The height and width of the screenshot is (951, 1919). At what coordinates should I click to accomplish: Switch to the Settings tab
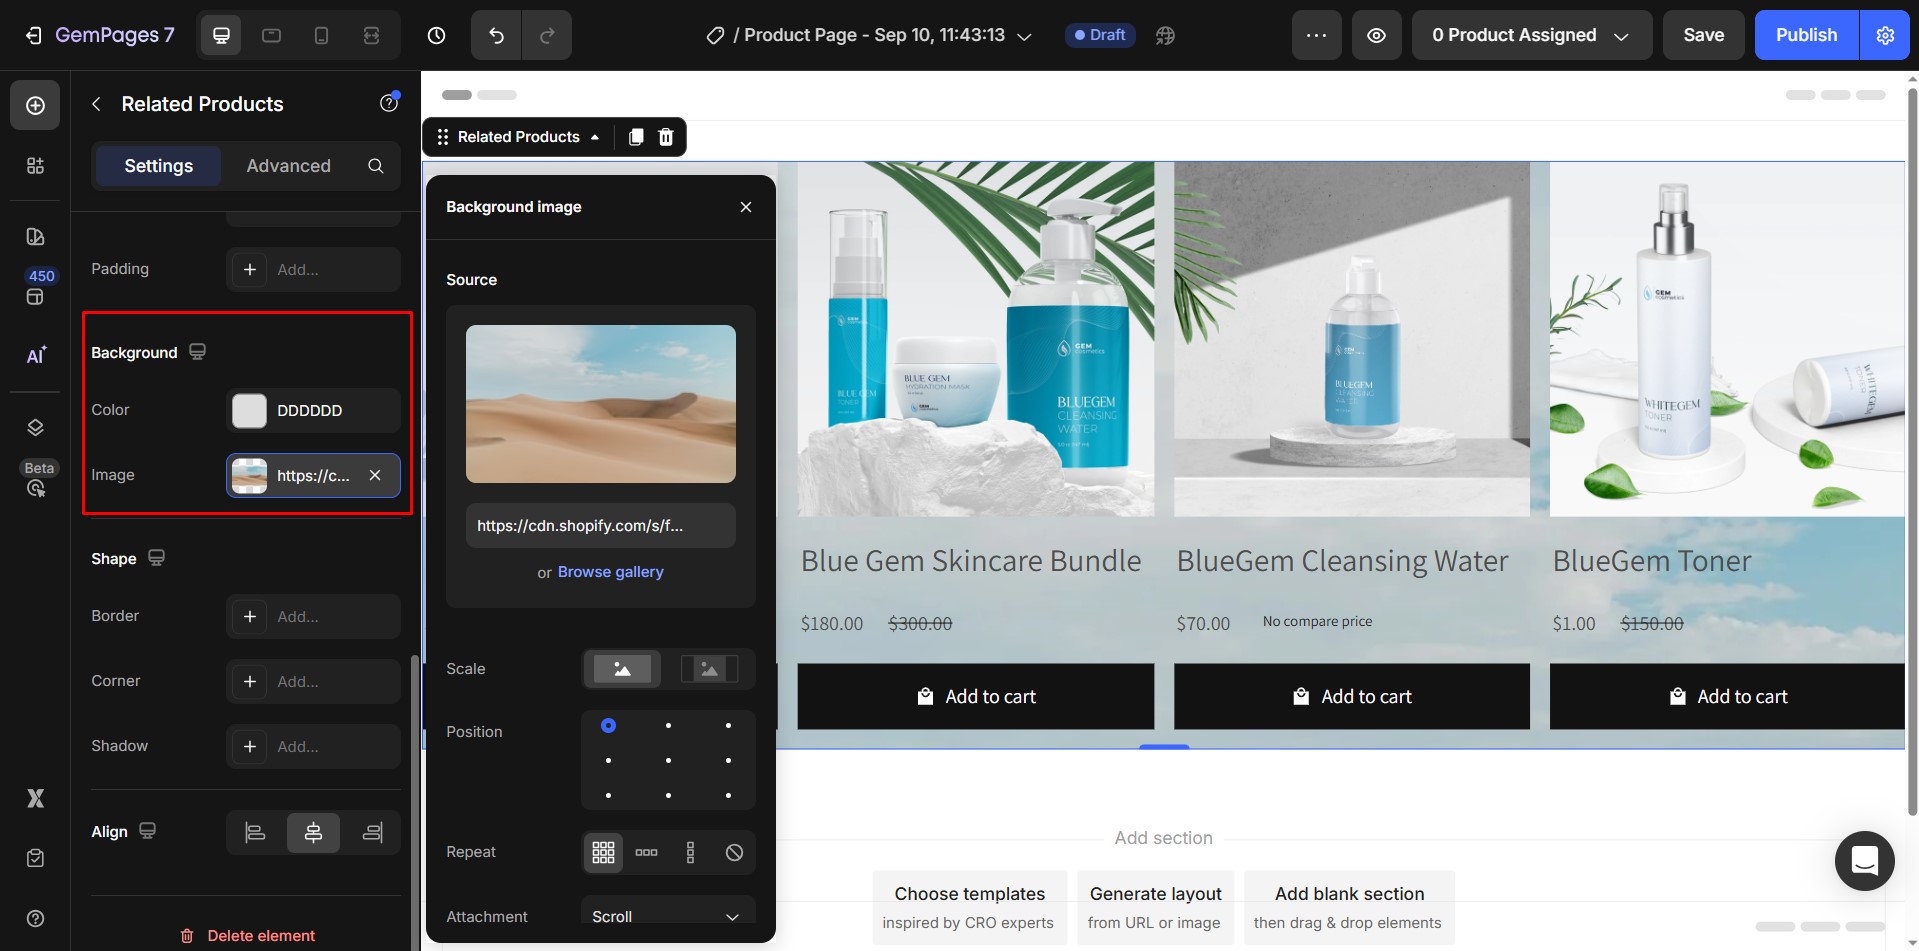[x=157, y=166]
